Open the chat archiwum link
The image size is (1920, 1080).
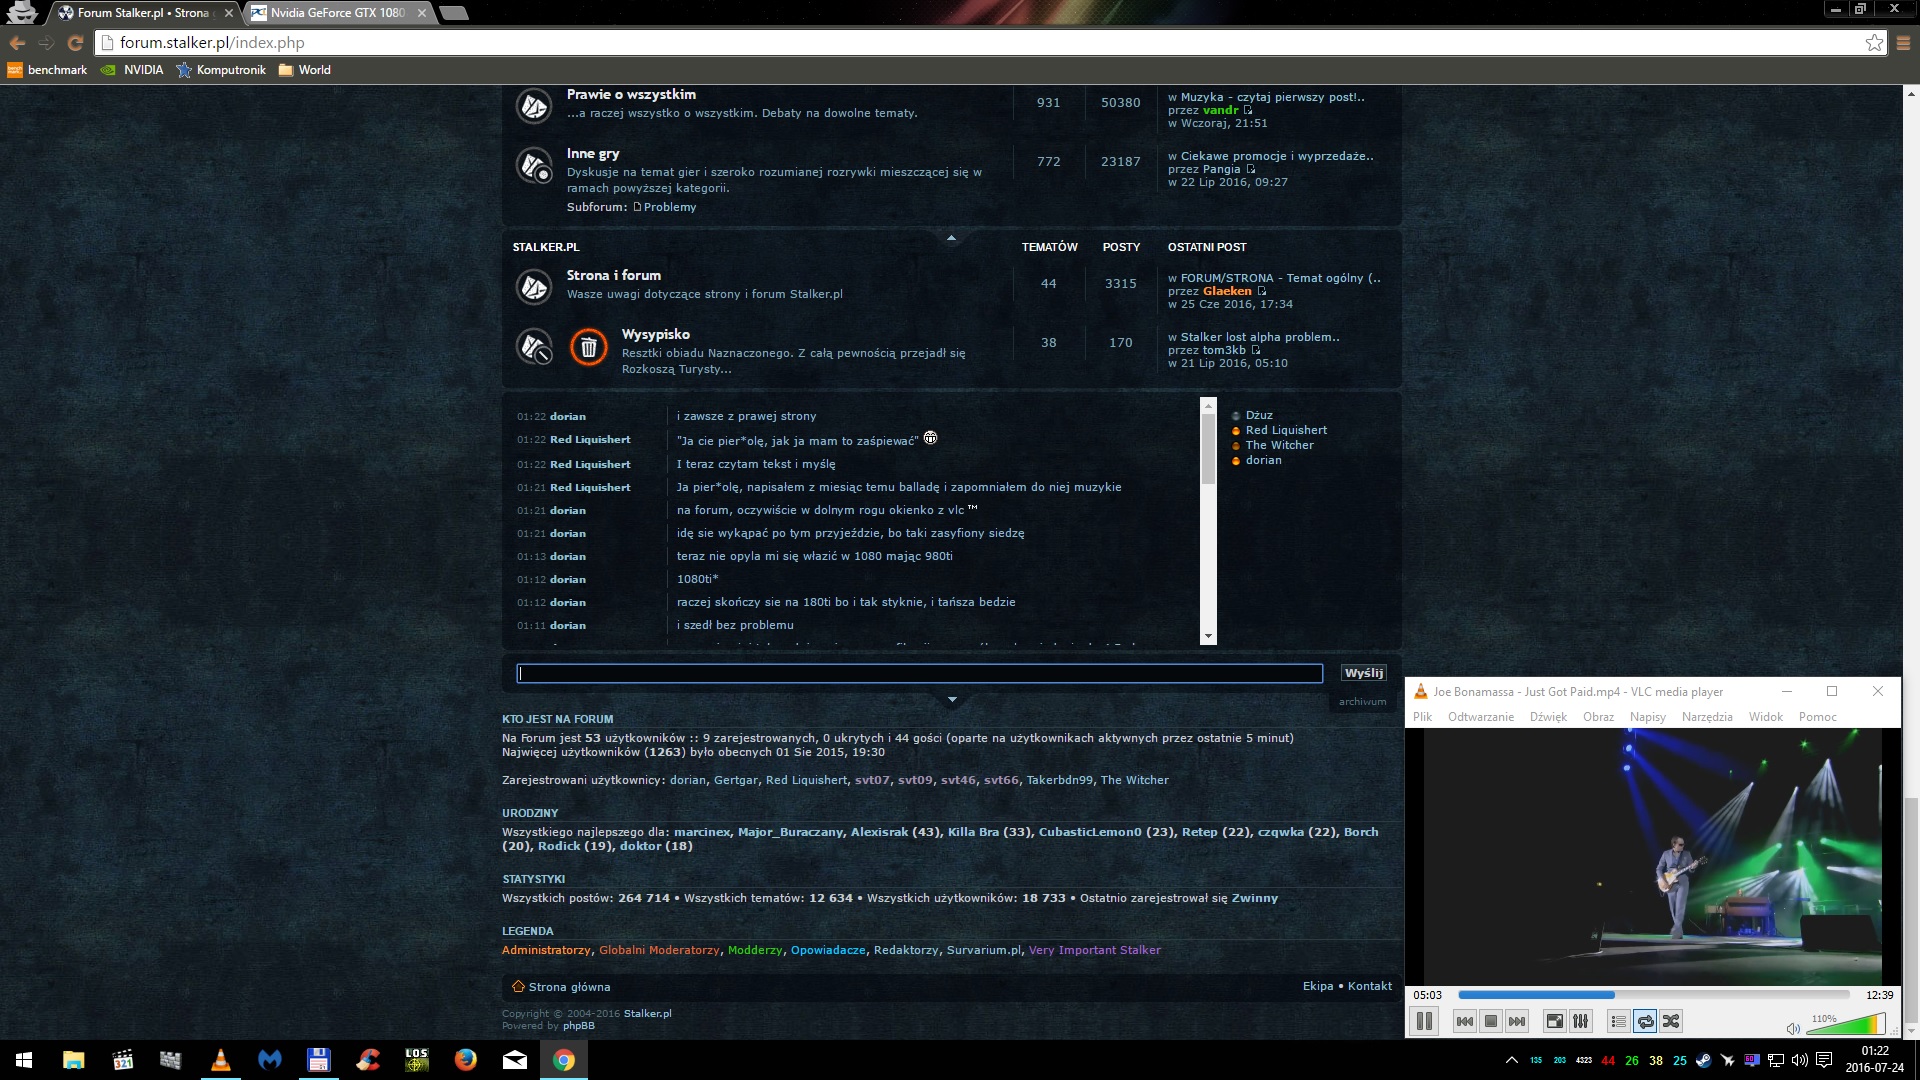1362,701
